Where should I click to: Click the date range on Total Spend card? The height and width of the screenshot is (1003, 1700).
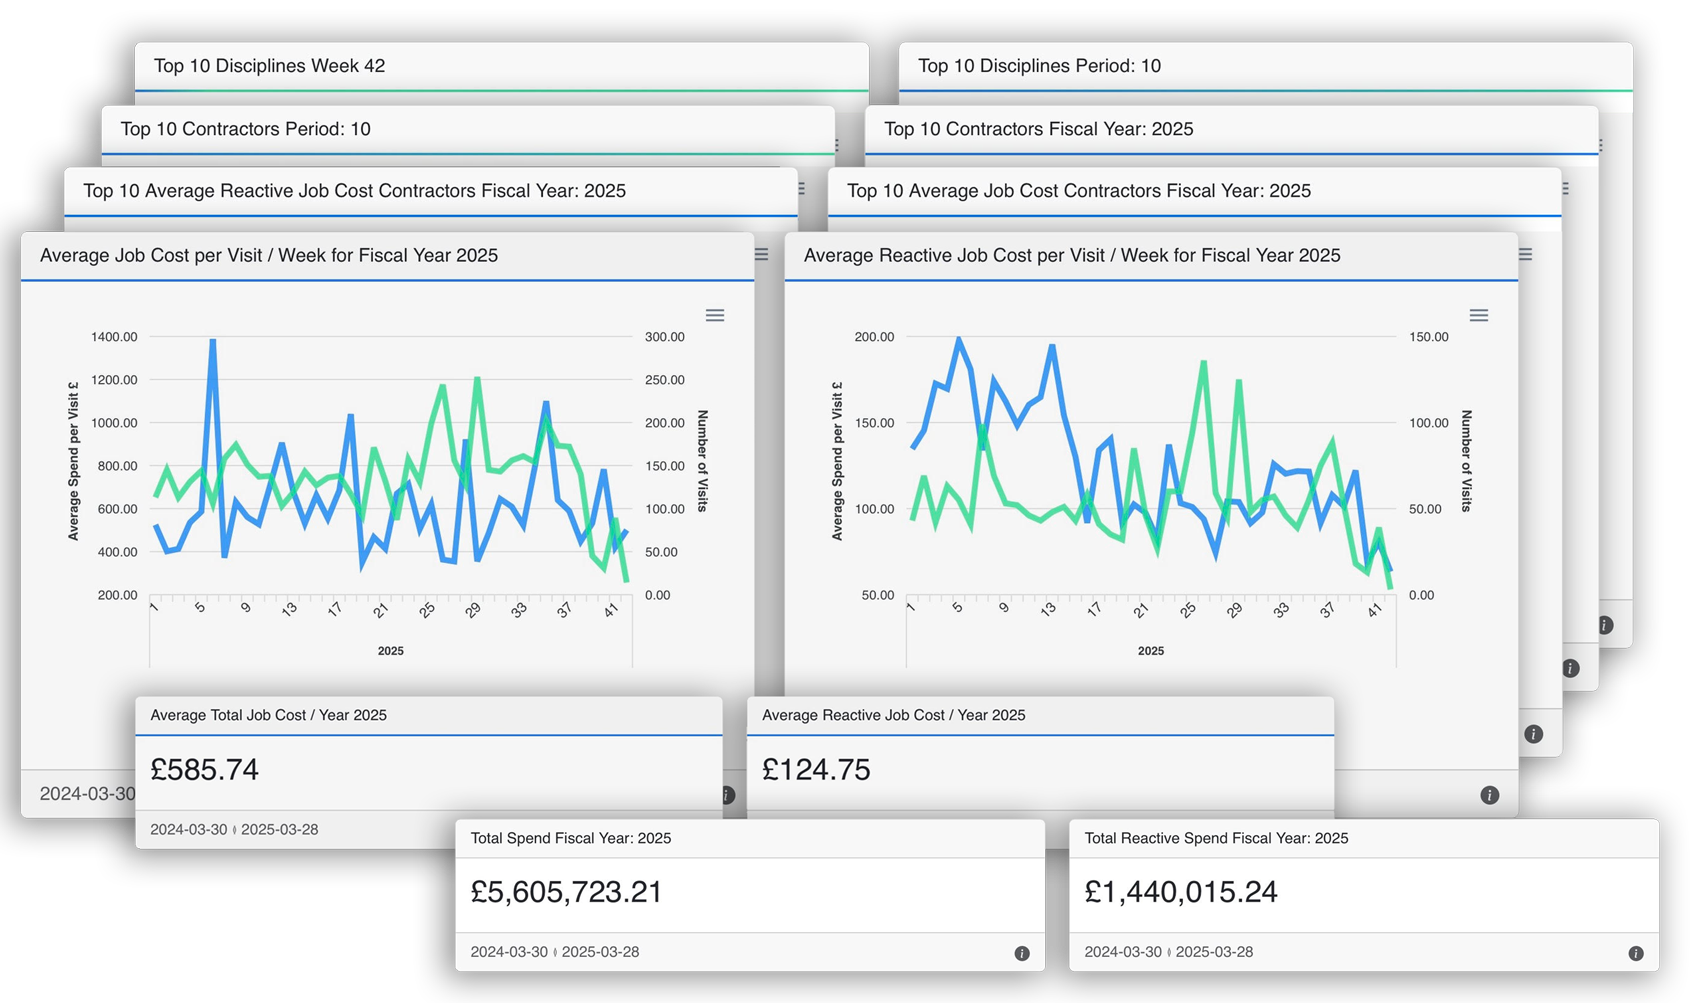click(x=554, y=952)
